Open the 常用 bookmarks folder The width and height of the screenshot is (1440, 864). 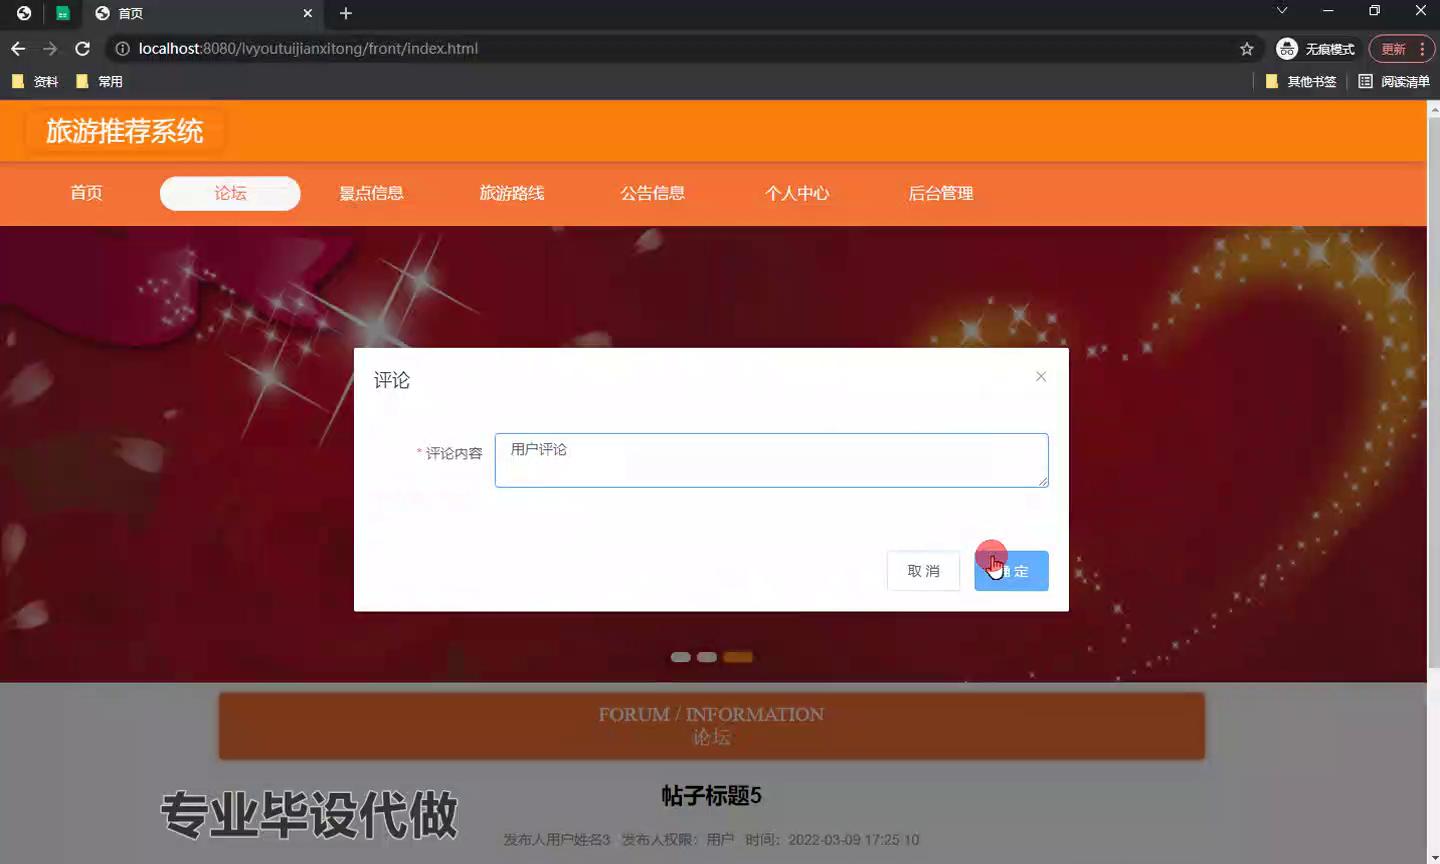pos(100,82)
